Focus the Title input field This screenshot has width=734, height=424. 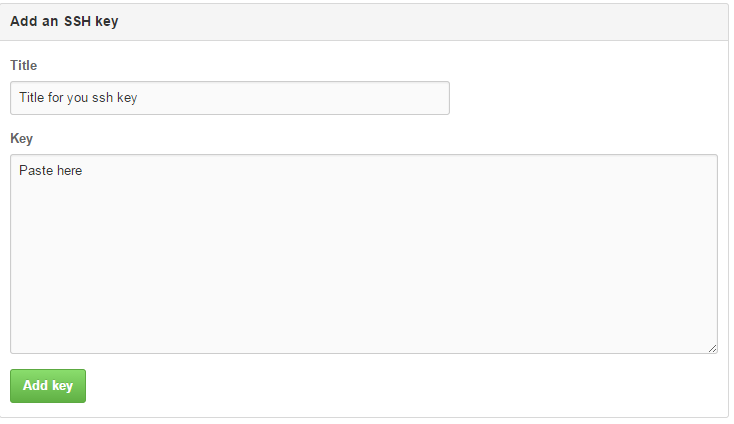[x=229, y=98]
